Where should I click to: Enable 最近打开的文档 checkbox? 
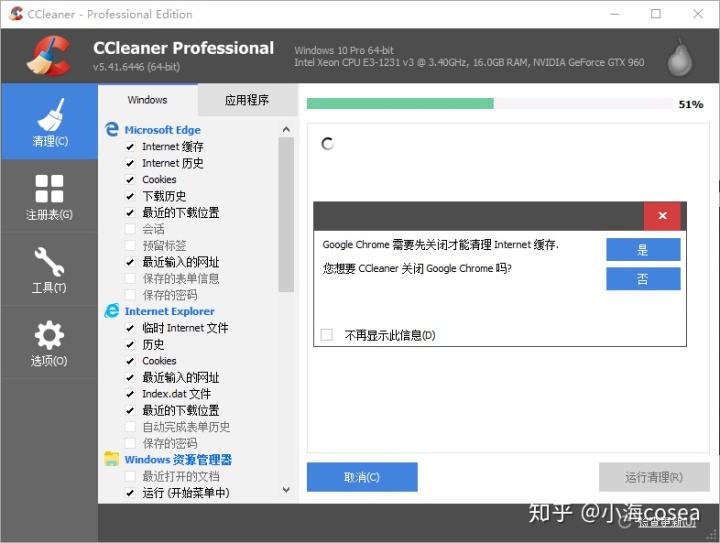[130, 476]
